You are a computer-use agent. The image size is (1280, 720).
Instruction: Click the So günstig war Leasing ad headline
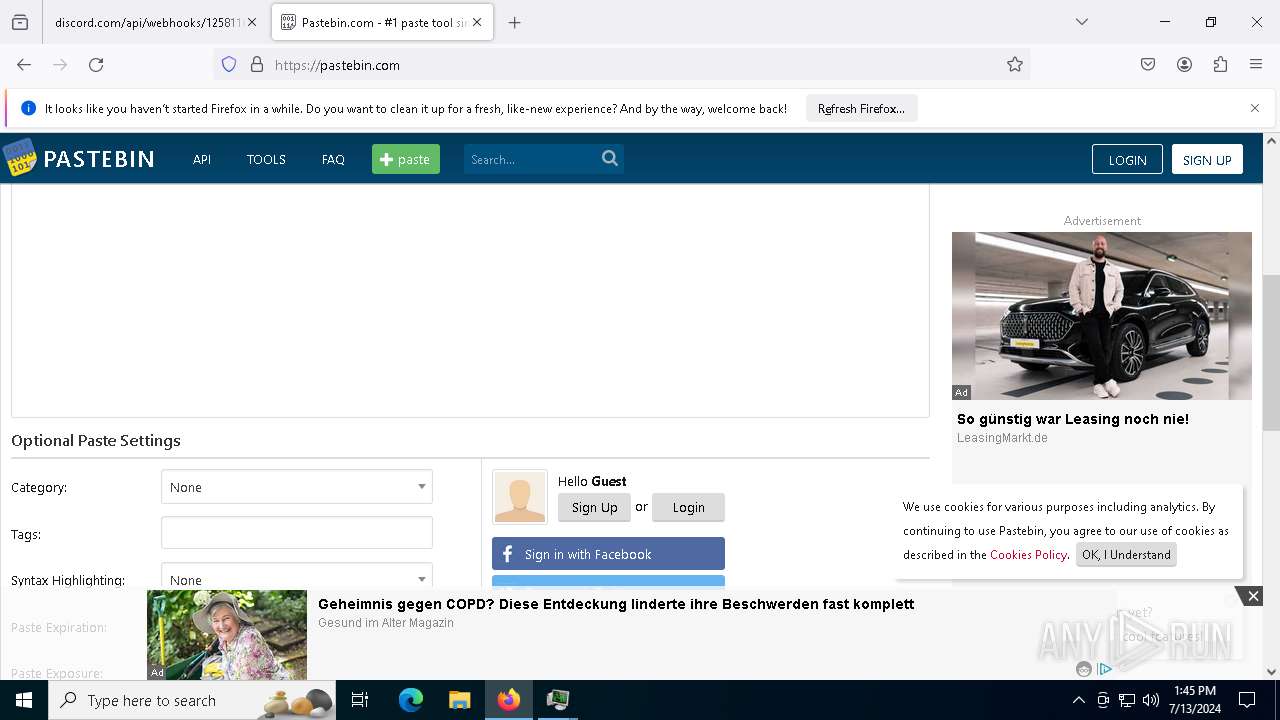[x=1073, y=419]
